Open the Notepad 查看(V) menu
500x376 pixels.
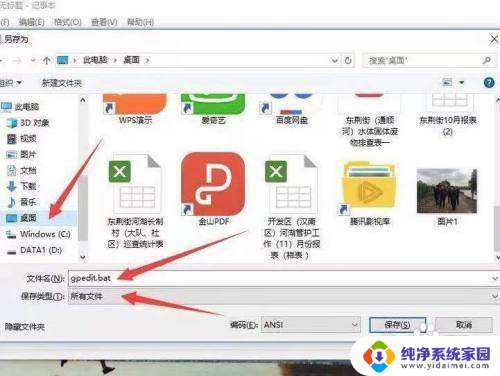pos(104,22)
